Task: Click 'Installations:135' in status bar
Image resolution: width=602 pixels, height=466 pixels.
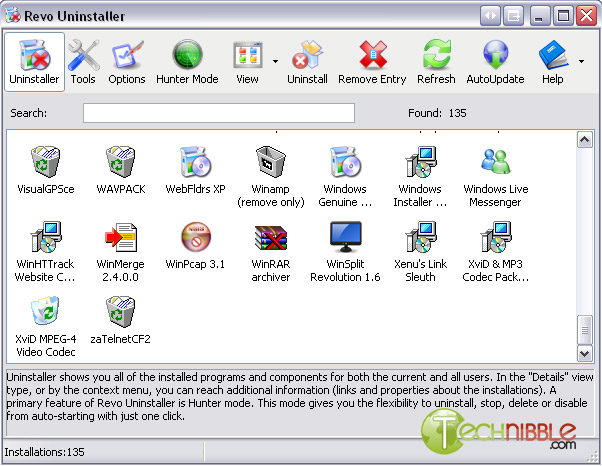Action: coord(45,452)
